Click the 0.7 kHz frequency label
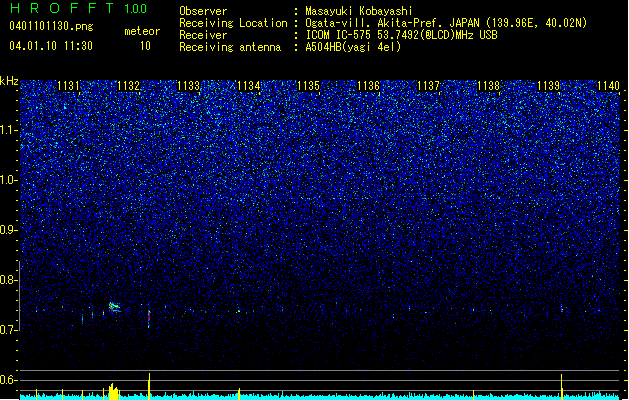The width and height of the screenshot is (629, 400). [8, 330]
